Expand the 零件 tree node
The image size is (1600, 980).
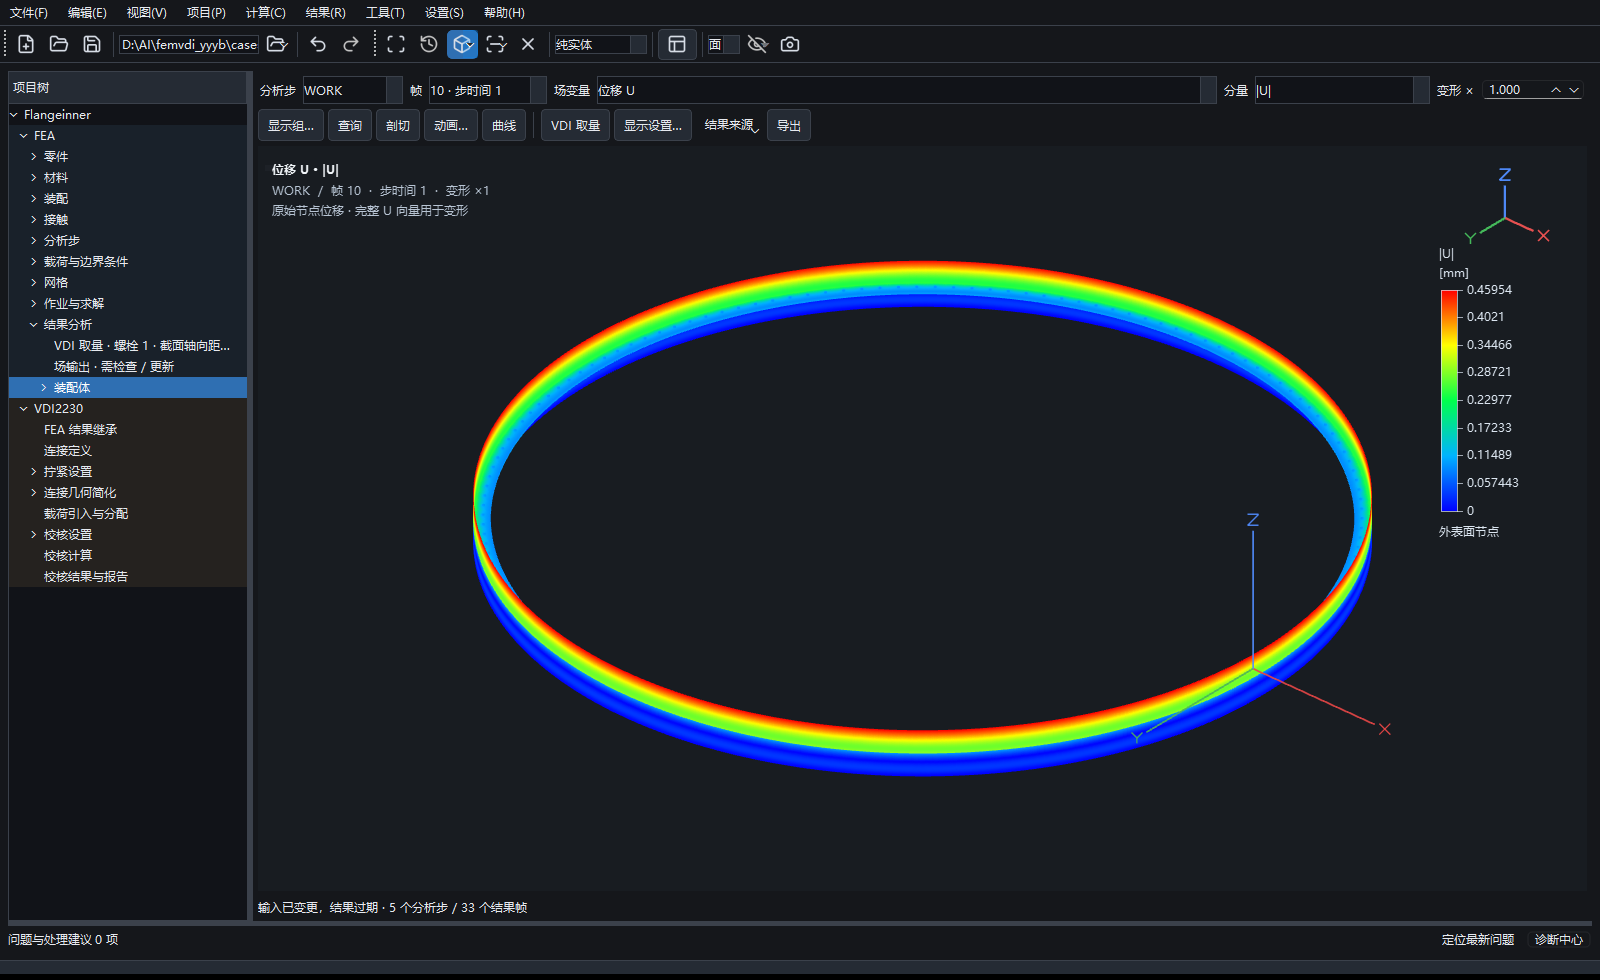point(33,157)
